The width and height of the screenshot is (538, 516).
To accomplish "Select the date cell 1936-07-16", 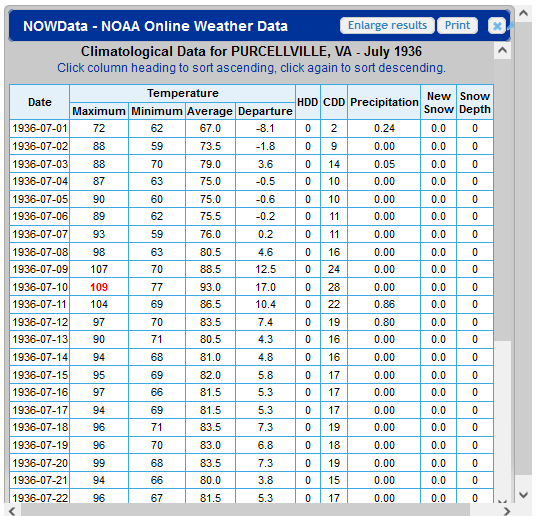I will pos(40,392).
